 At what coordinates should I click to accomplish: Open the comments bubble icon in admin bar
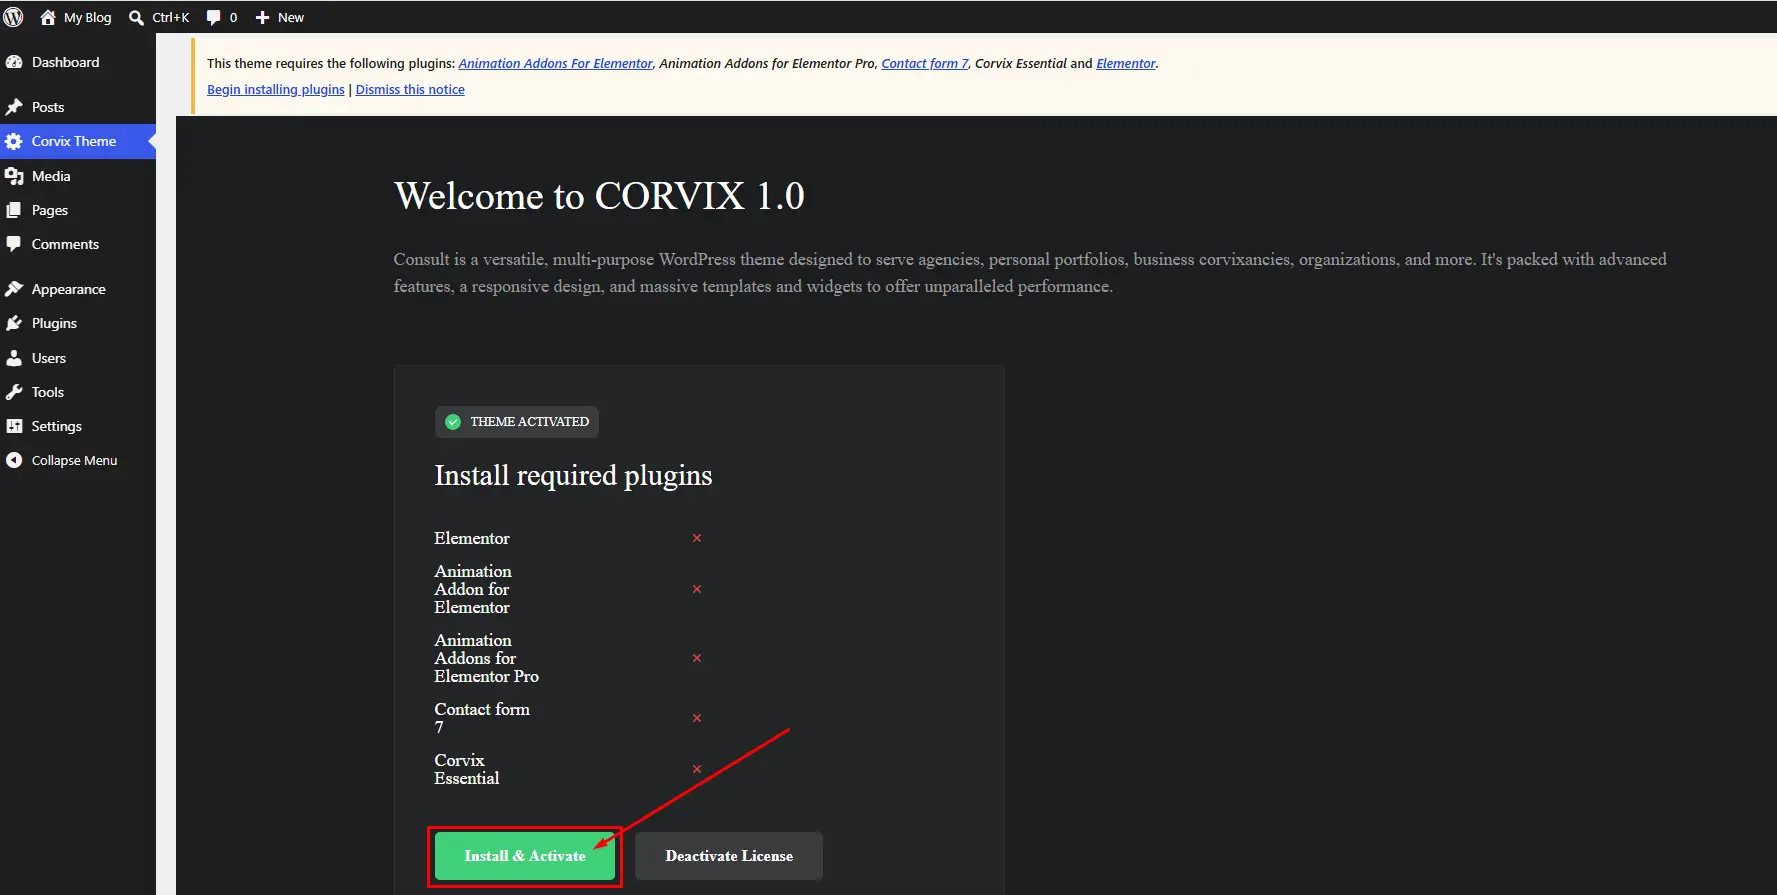(213, 18)
